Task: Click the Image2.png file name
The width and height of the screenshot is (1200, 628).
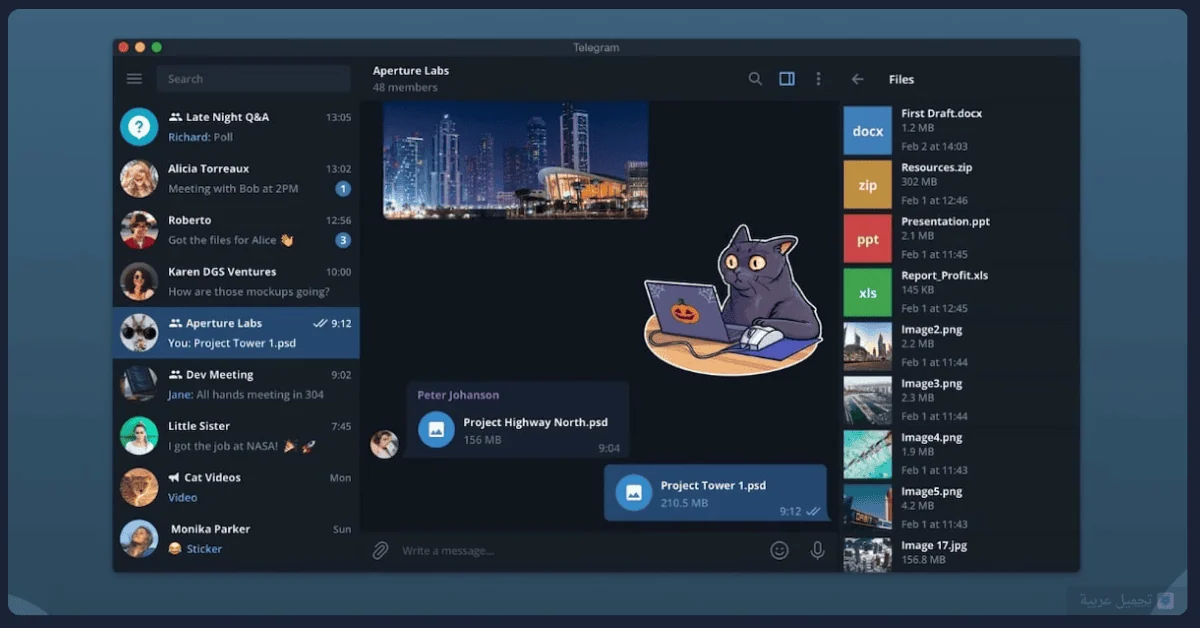Action: point(932,330)
